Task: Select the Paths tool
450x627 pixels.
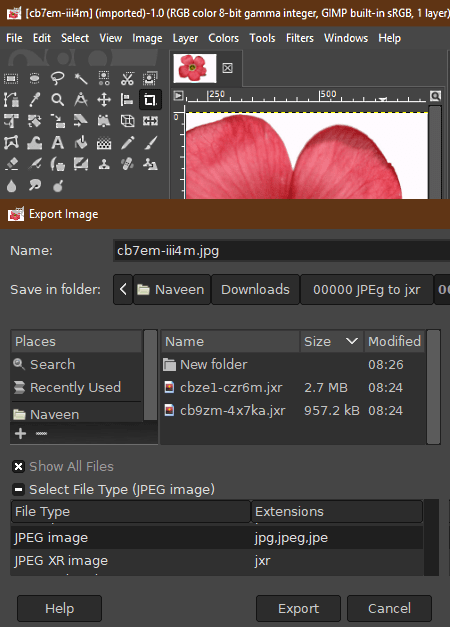Action: pos(11,100)
